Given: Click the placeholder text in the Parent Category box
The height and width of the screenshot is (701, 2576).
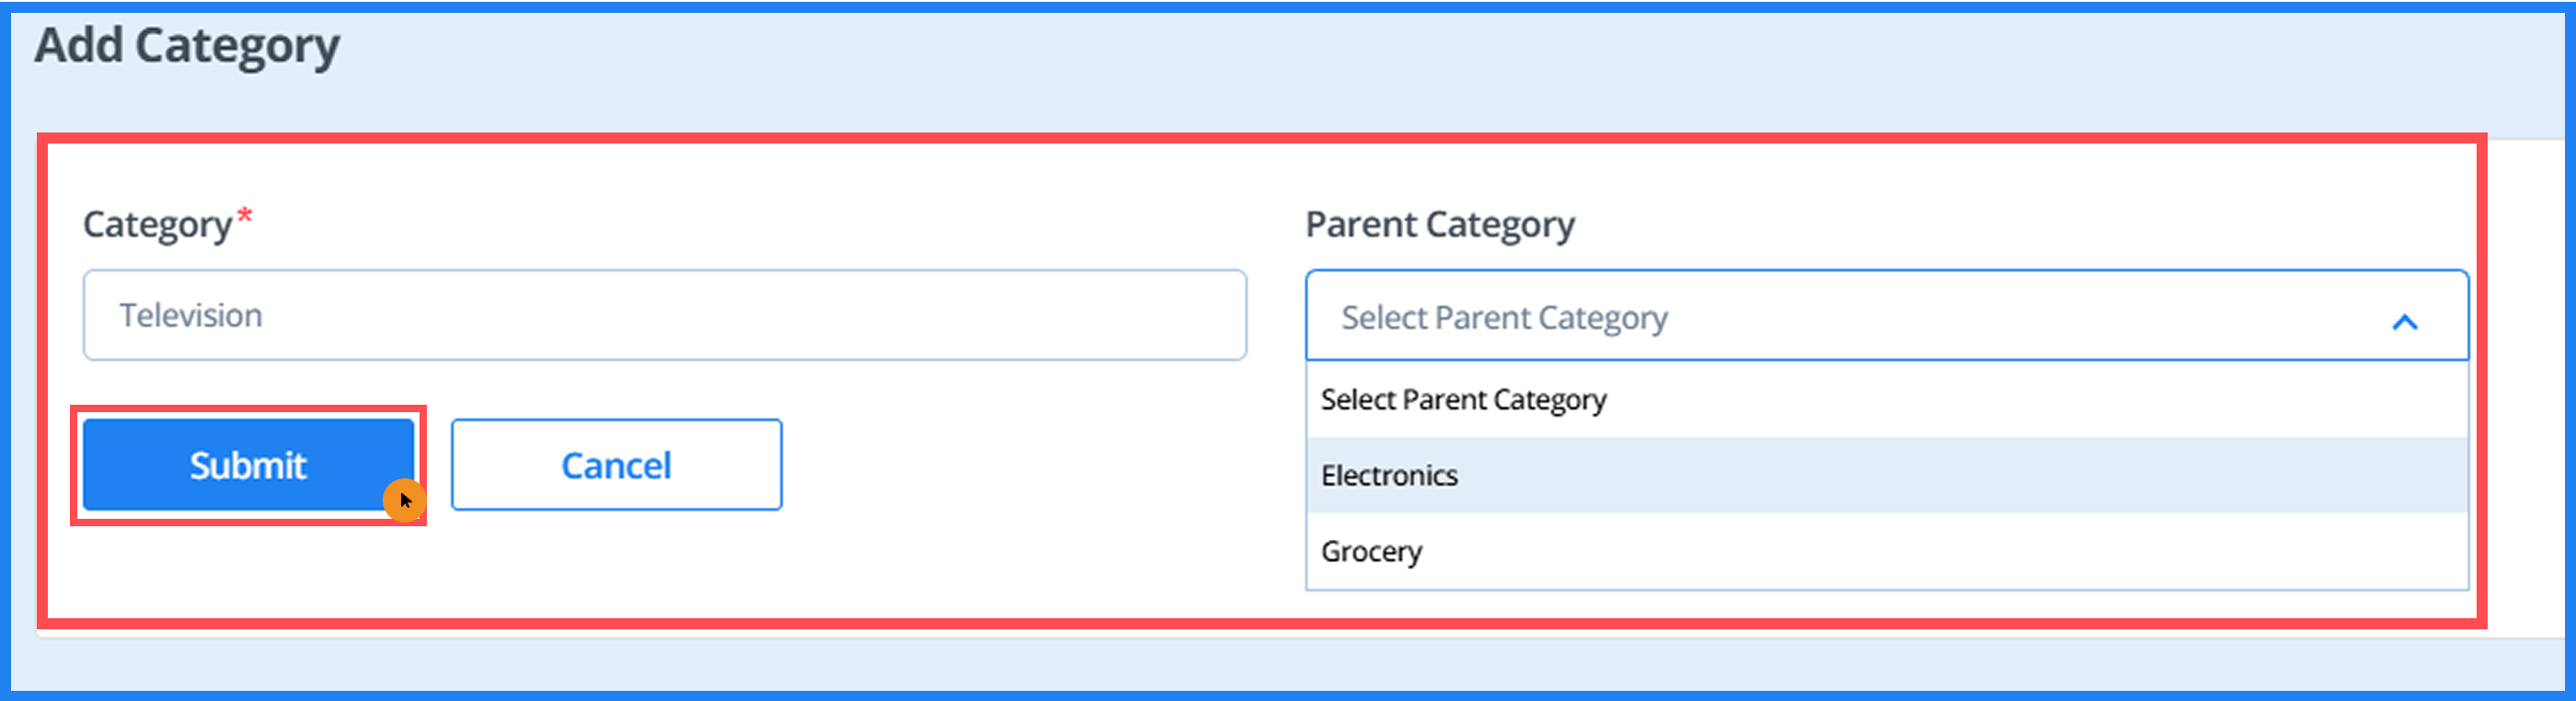Looking at the screenshot, I should pyautogui.click(x=1504, y=318).
